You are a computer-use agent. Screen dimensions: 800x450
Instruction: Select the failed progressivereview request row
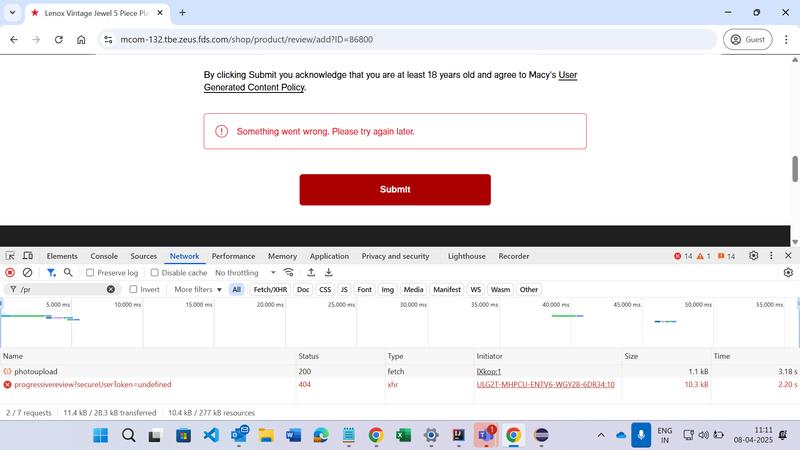coord(400,385)
